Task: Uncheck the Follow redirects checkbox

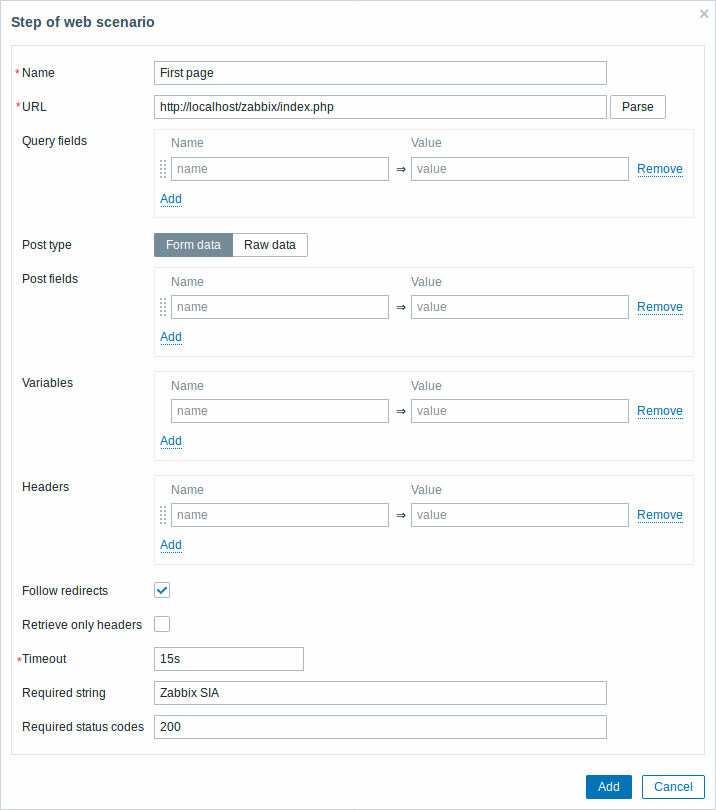Action: [x=162, y=590]
